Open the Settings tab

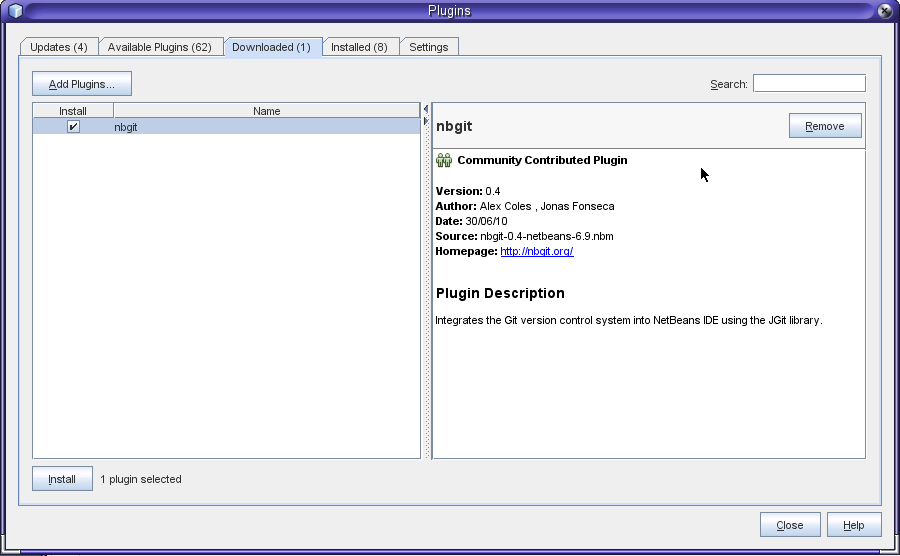coord(429,47)
